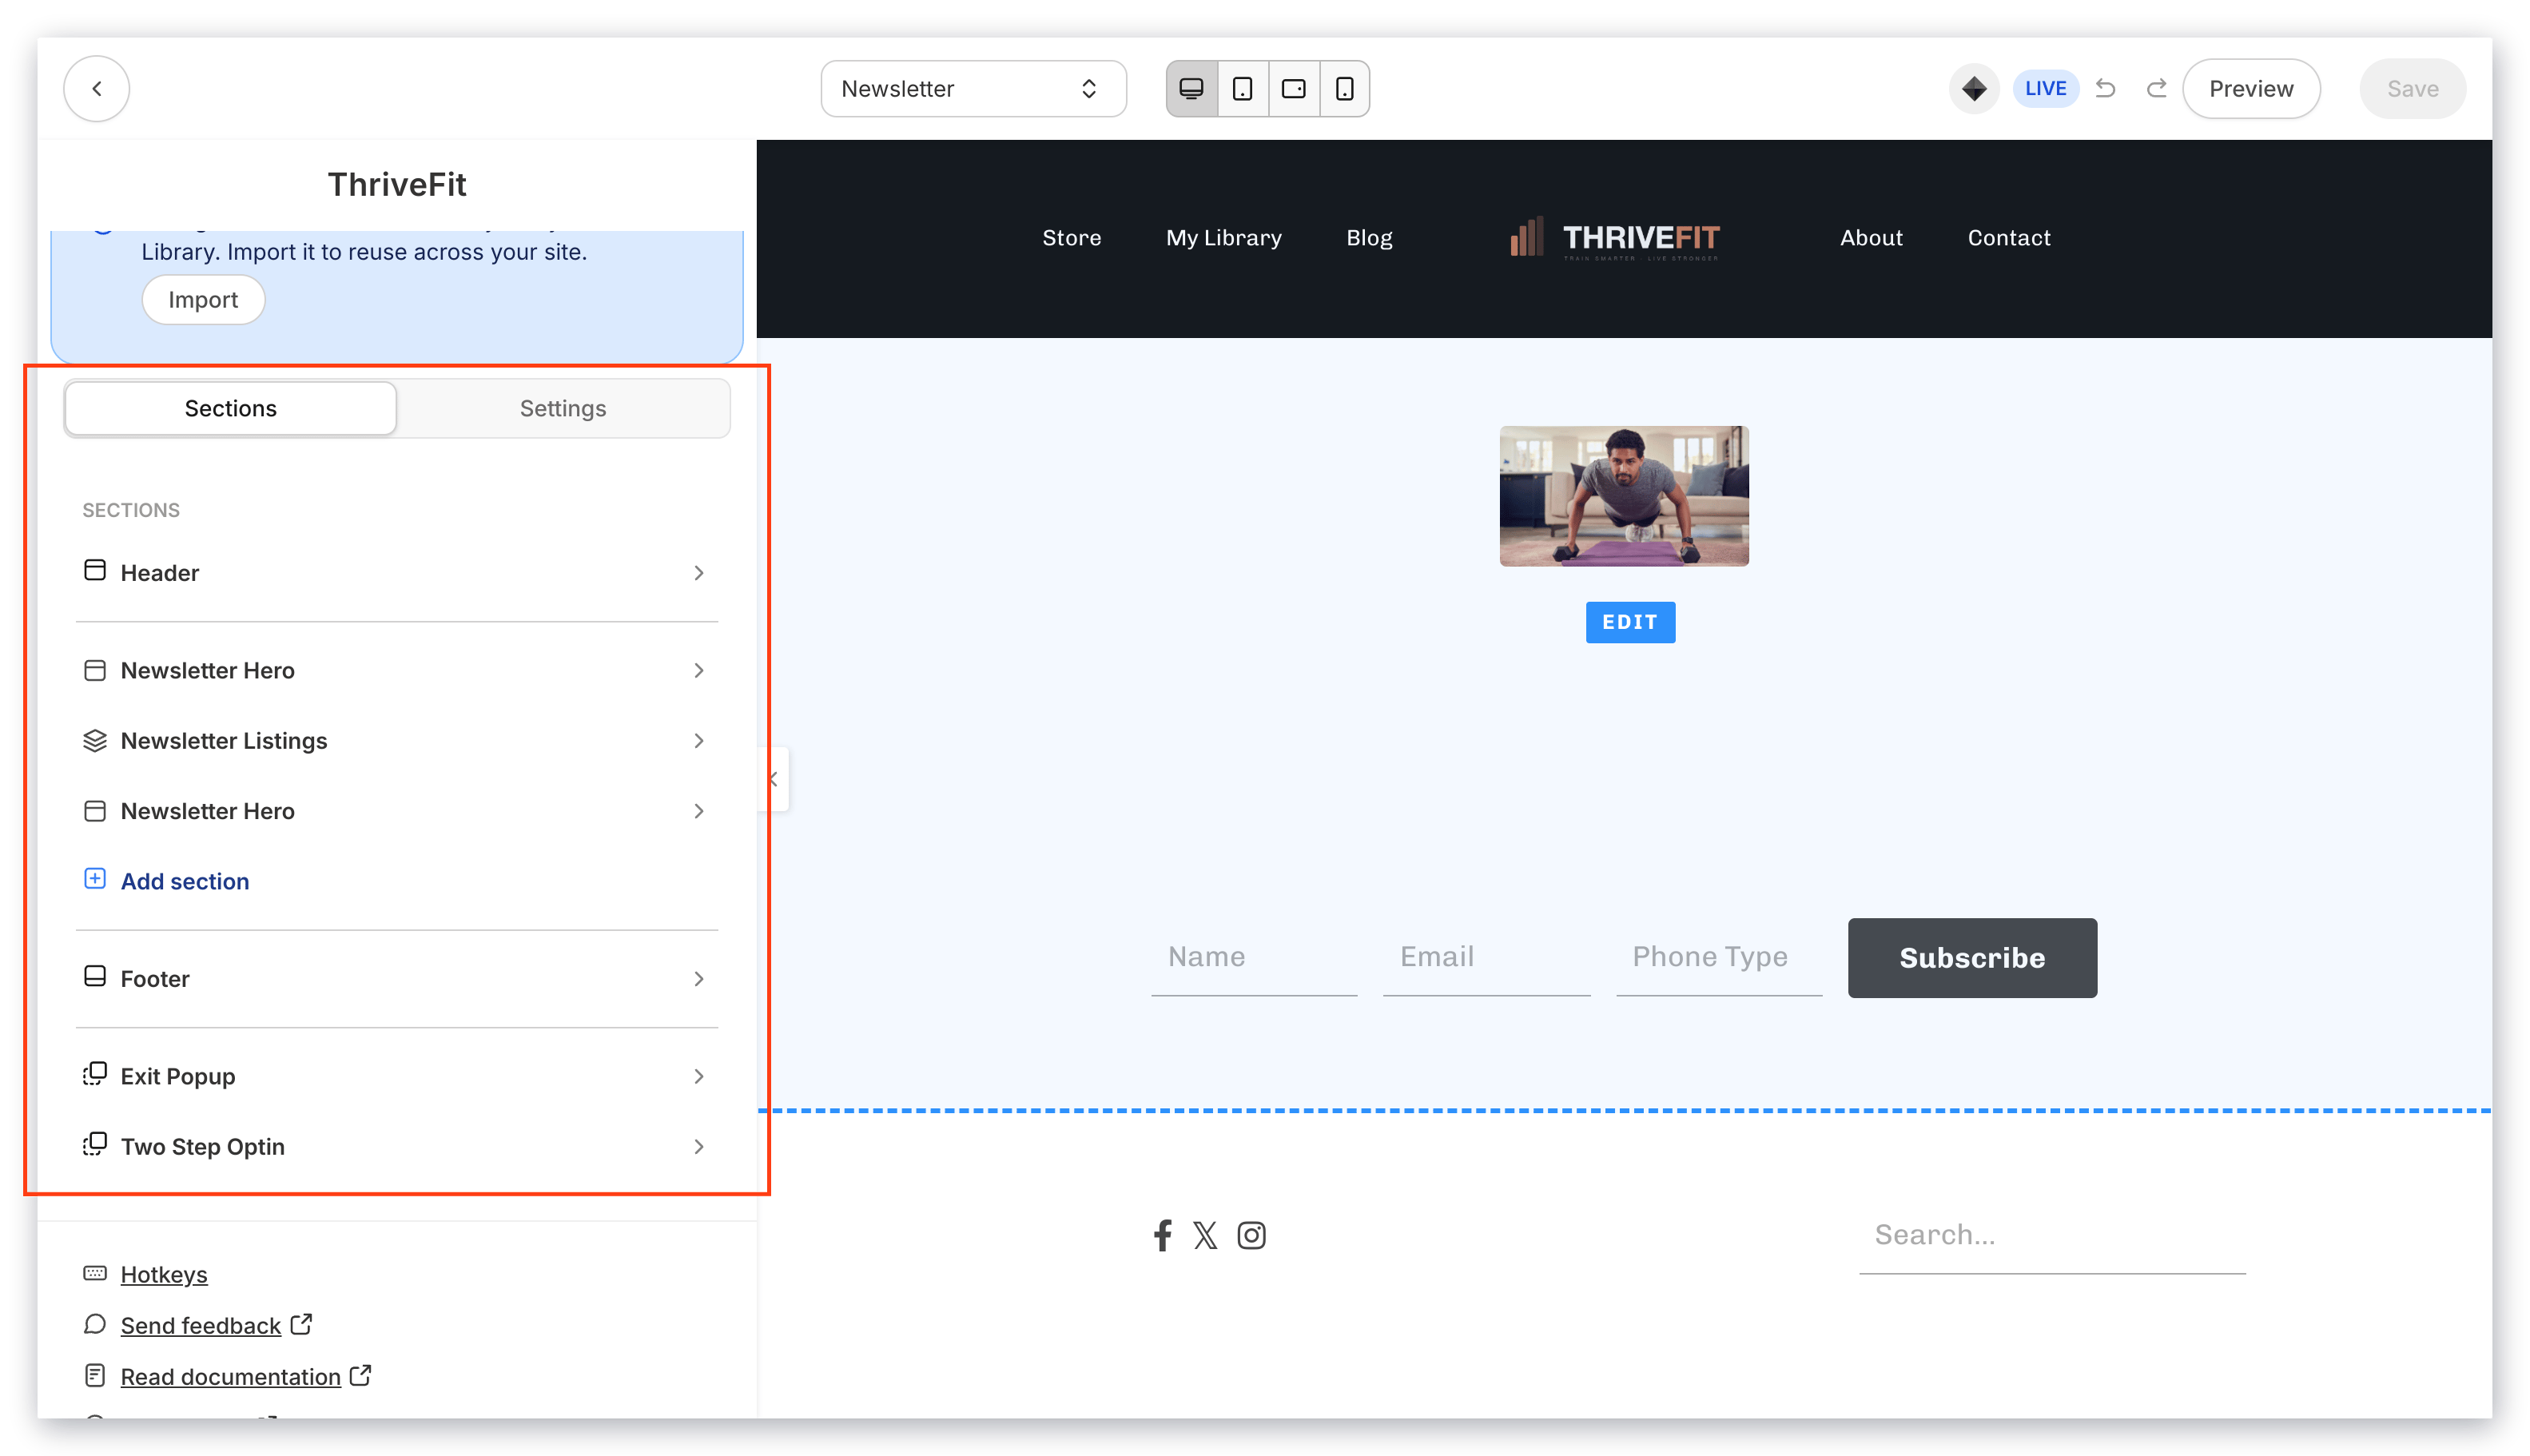Open Newsletter Listings section

[397, 740]
